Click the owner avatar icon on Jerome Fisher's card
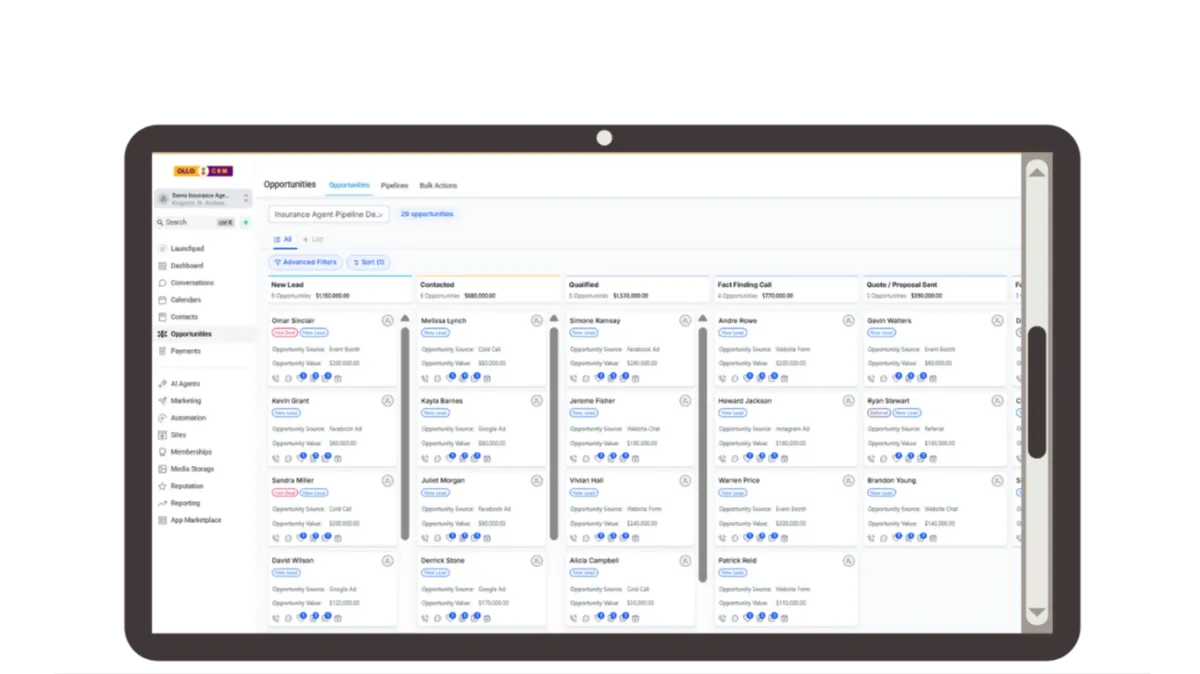1200x674 pixels. 685,401
